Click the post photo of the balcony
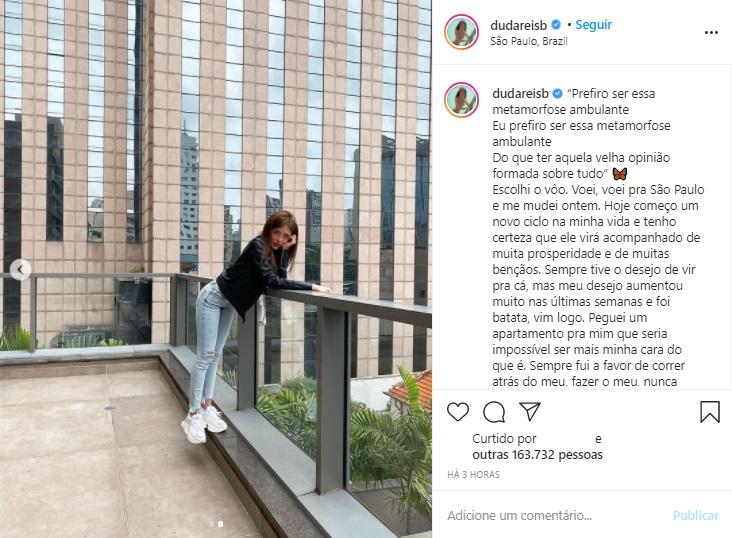The height and width of the screenshot is (538, 732). tap(216, 269)
